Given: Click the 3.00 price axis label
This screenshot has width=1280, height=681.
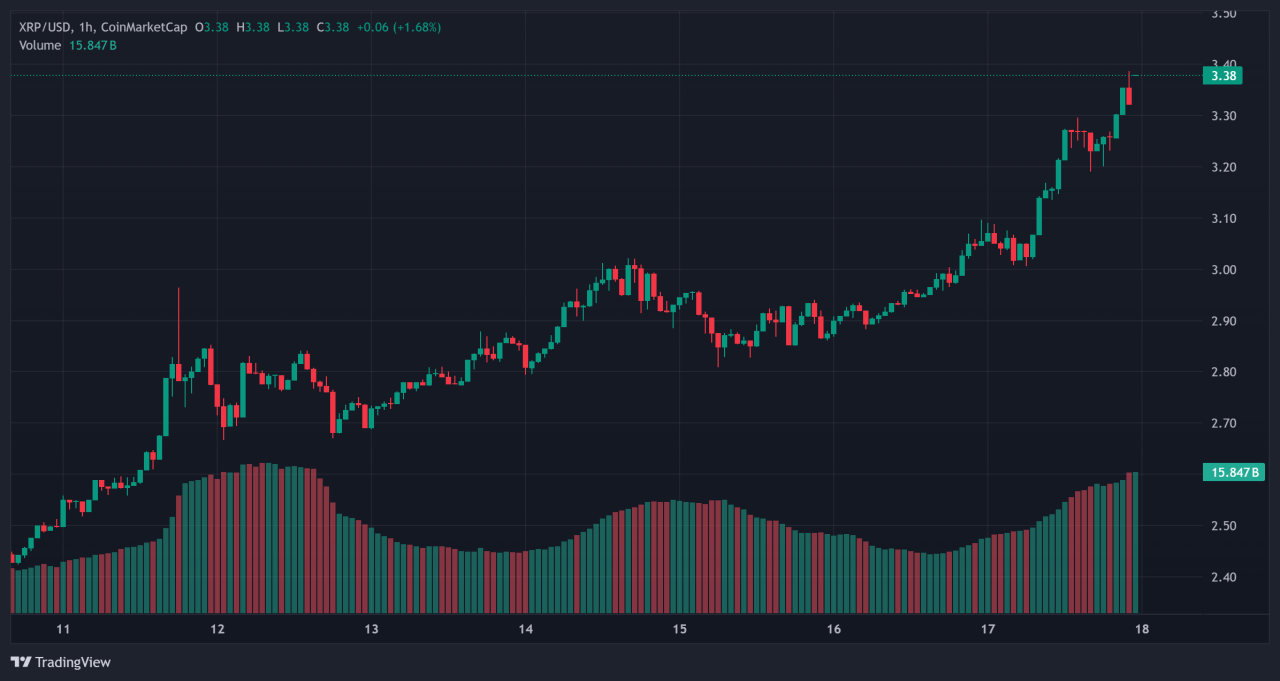Looking at the screenshot, I should point(1224,270).
